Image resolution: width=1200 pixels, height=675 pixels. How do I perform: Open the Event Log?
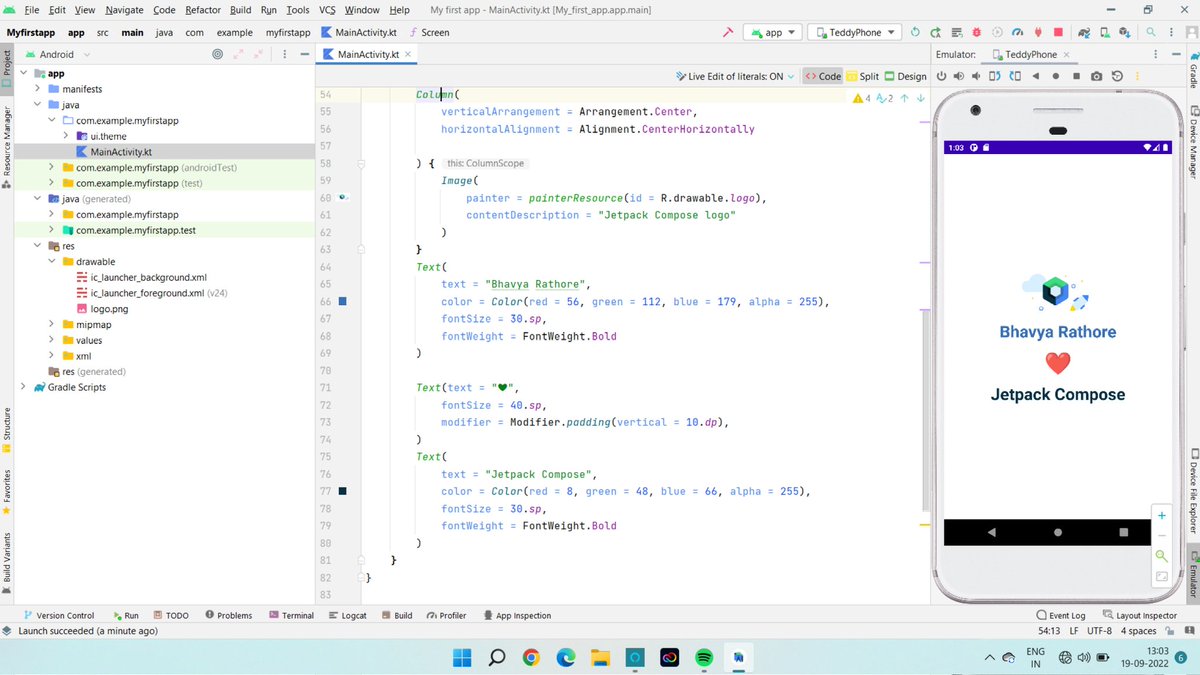(x=1061, y=616)
